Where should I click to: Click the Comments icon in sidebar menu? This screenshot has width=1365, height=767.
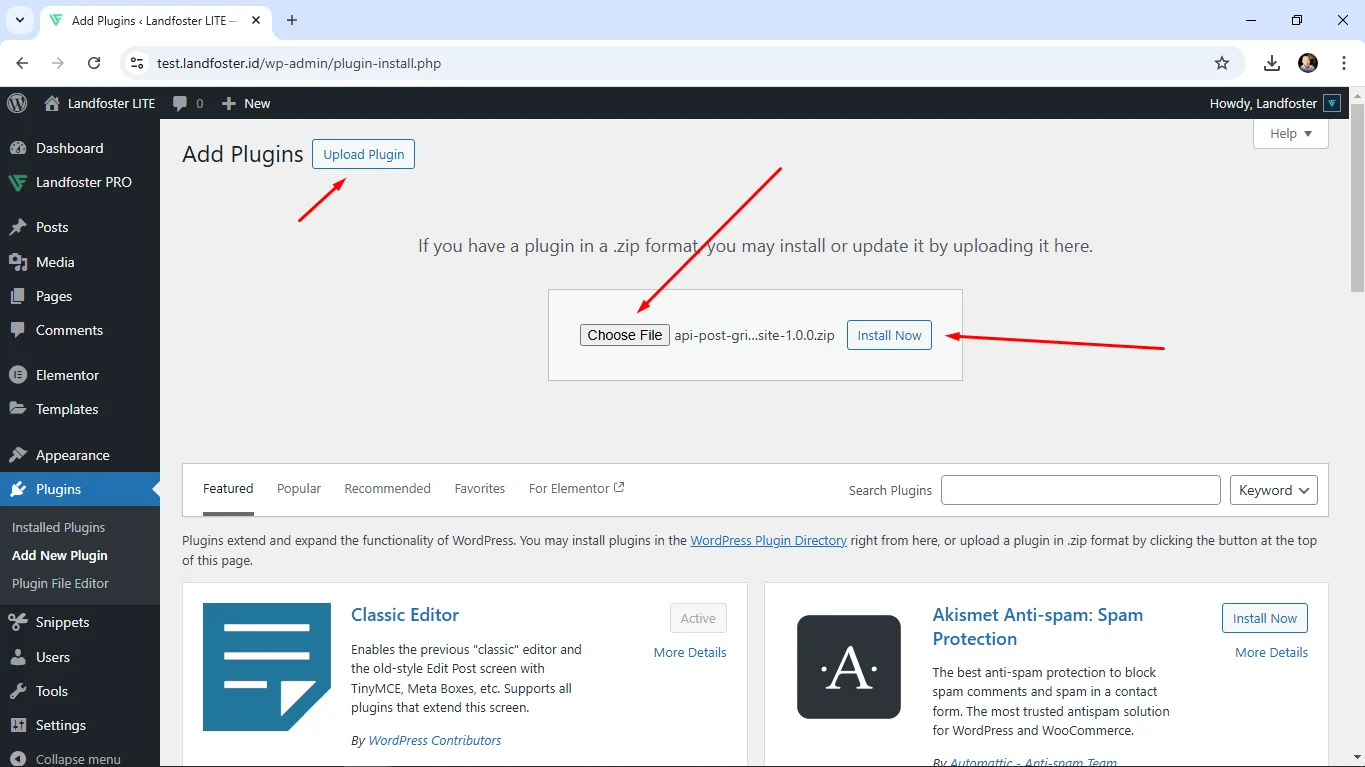[x=18, y=330]
